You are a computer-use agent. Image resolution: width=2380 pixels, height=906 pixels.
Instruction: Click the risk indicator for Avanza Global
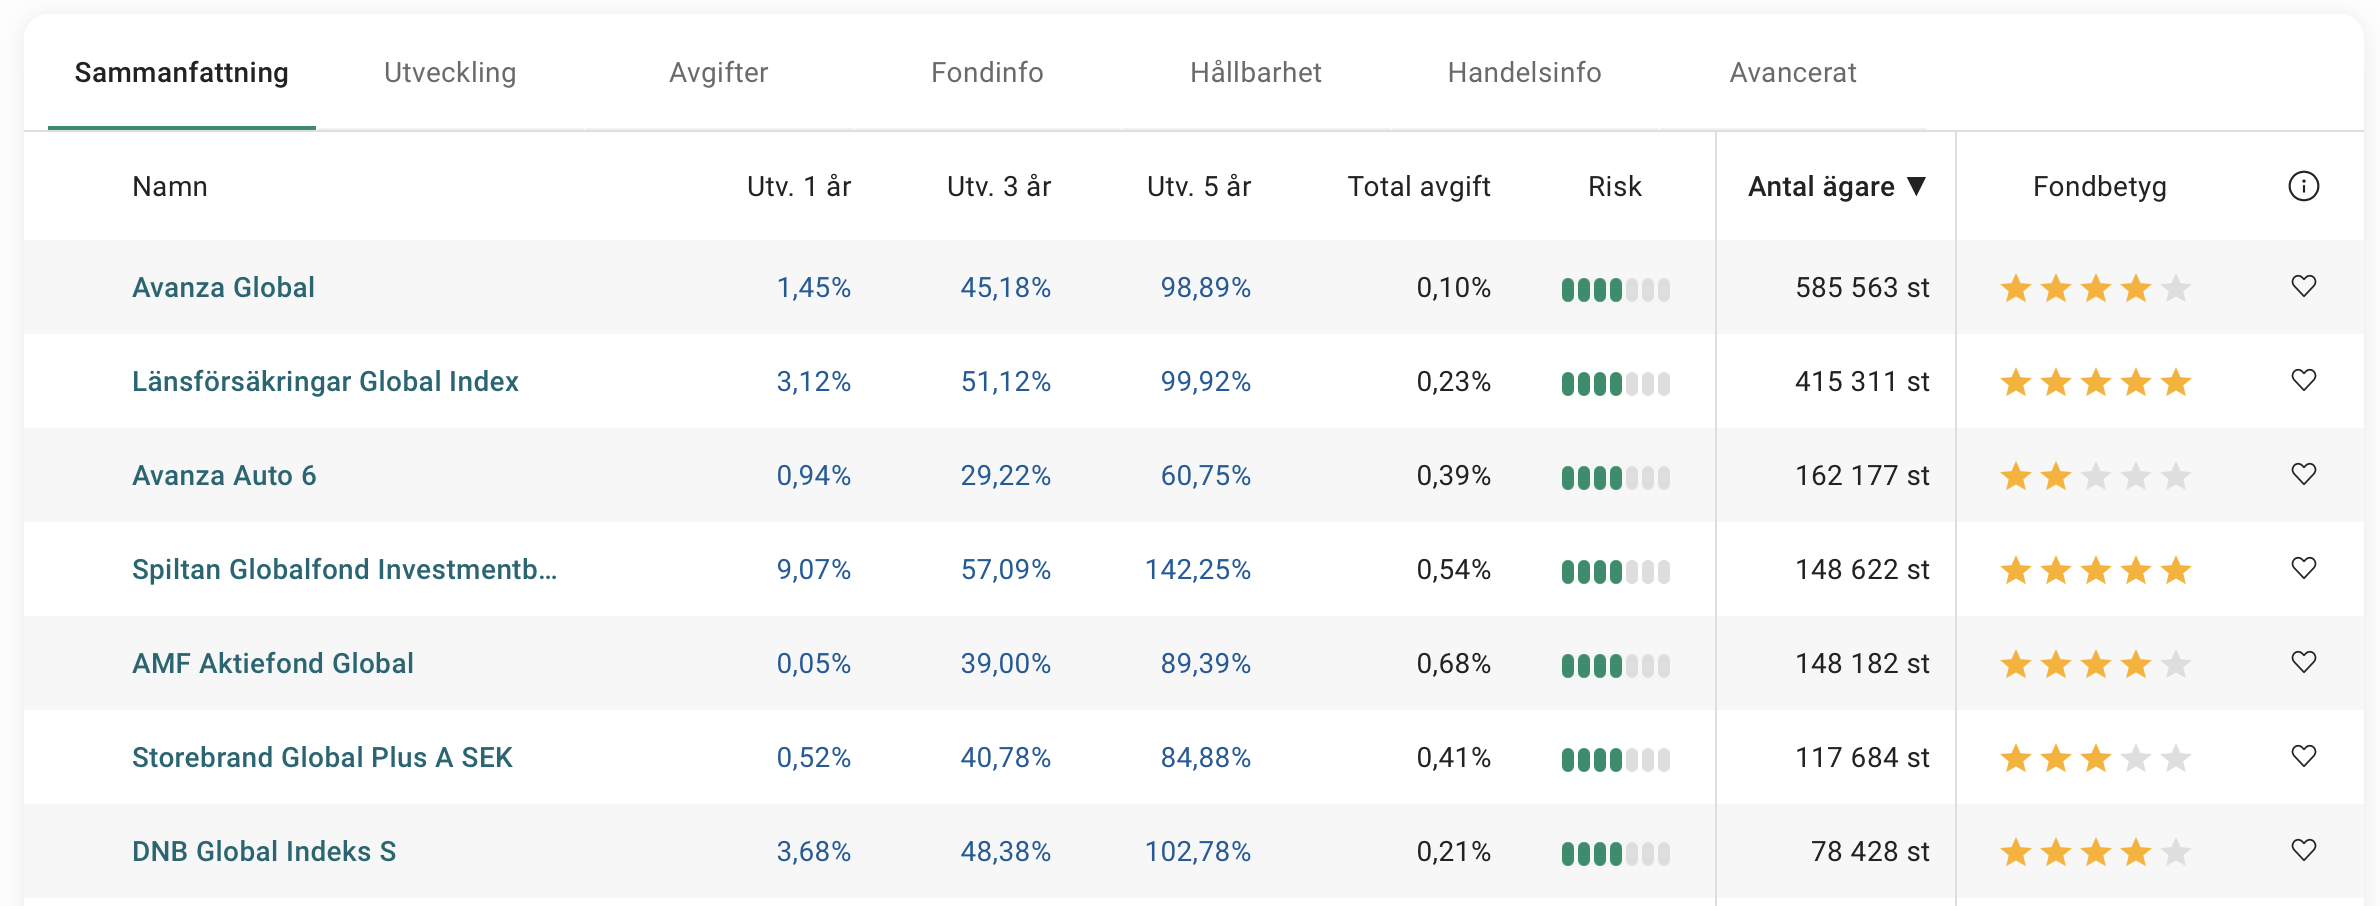[1615, 290]
